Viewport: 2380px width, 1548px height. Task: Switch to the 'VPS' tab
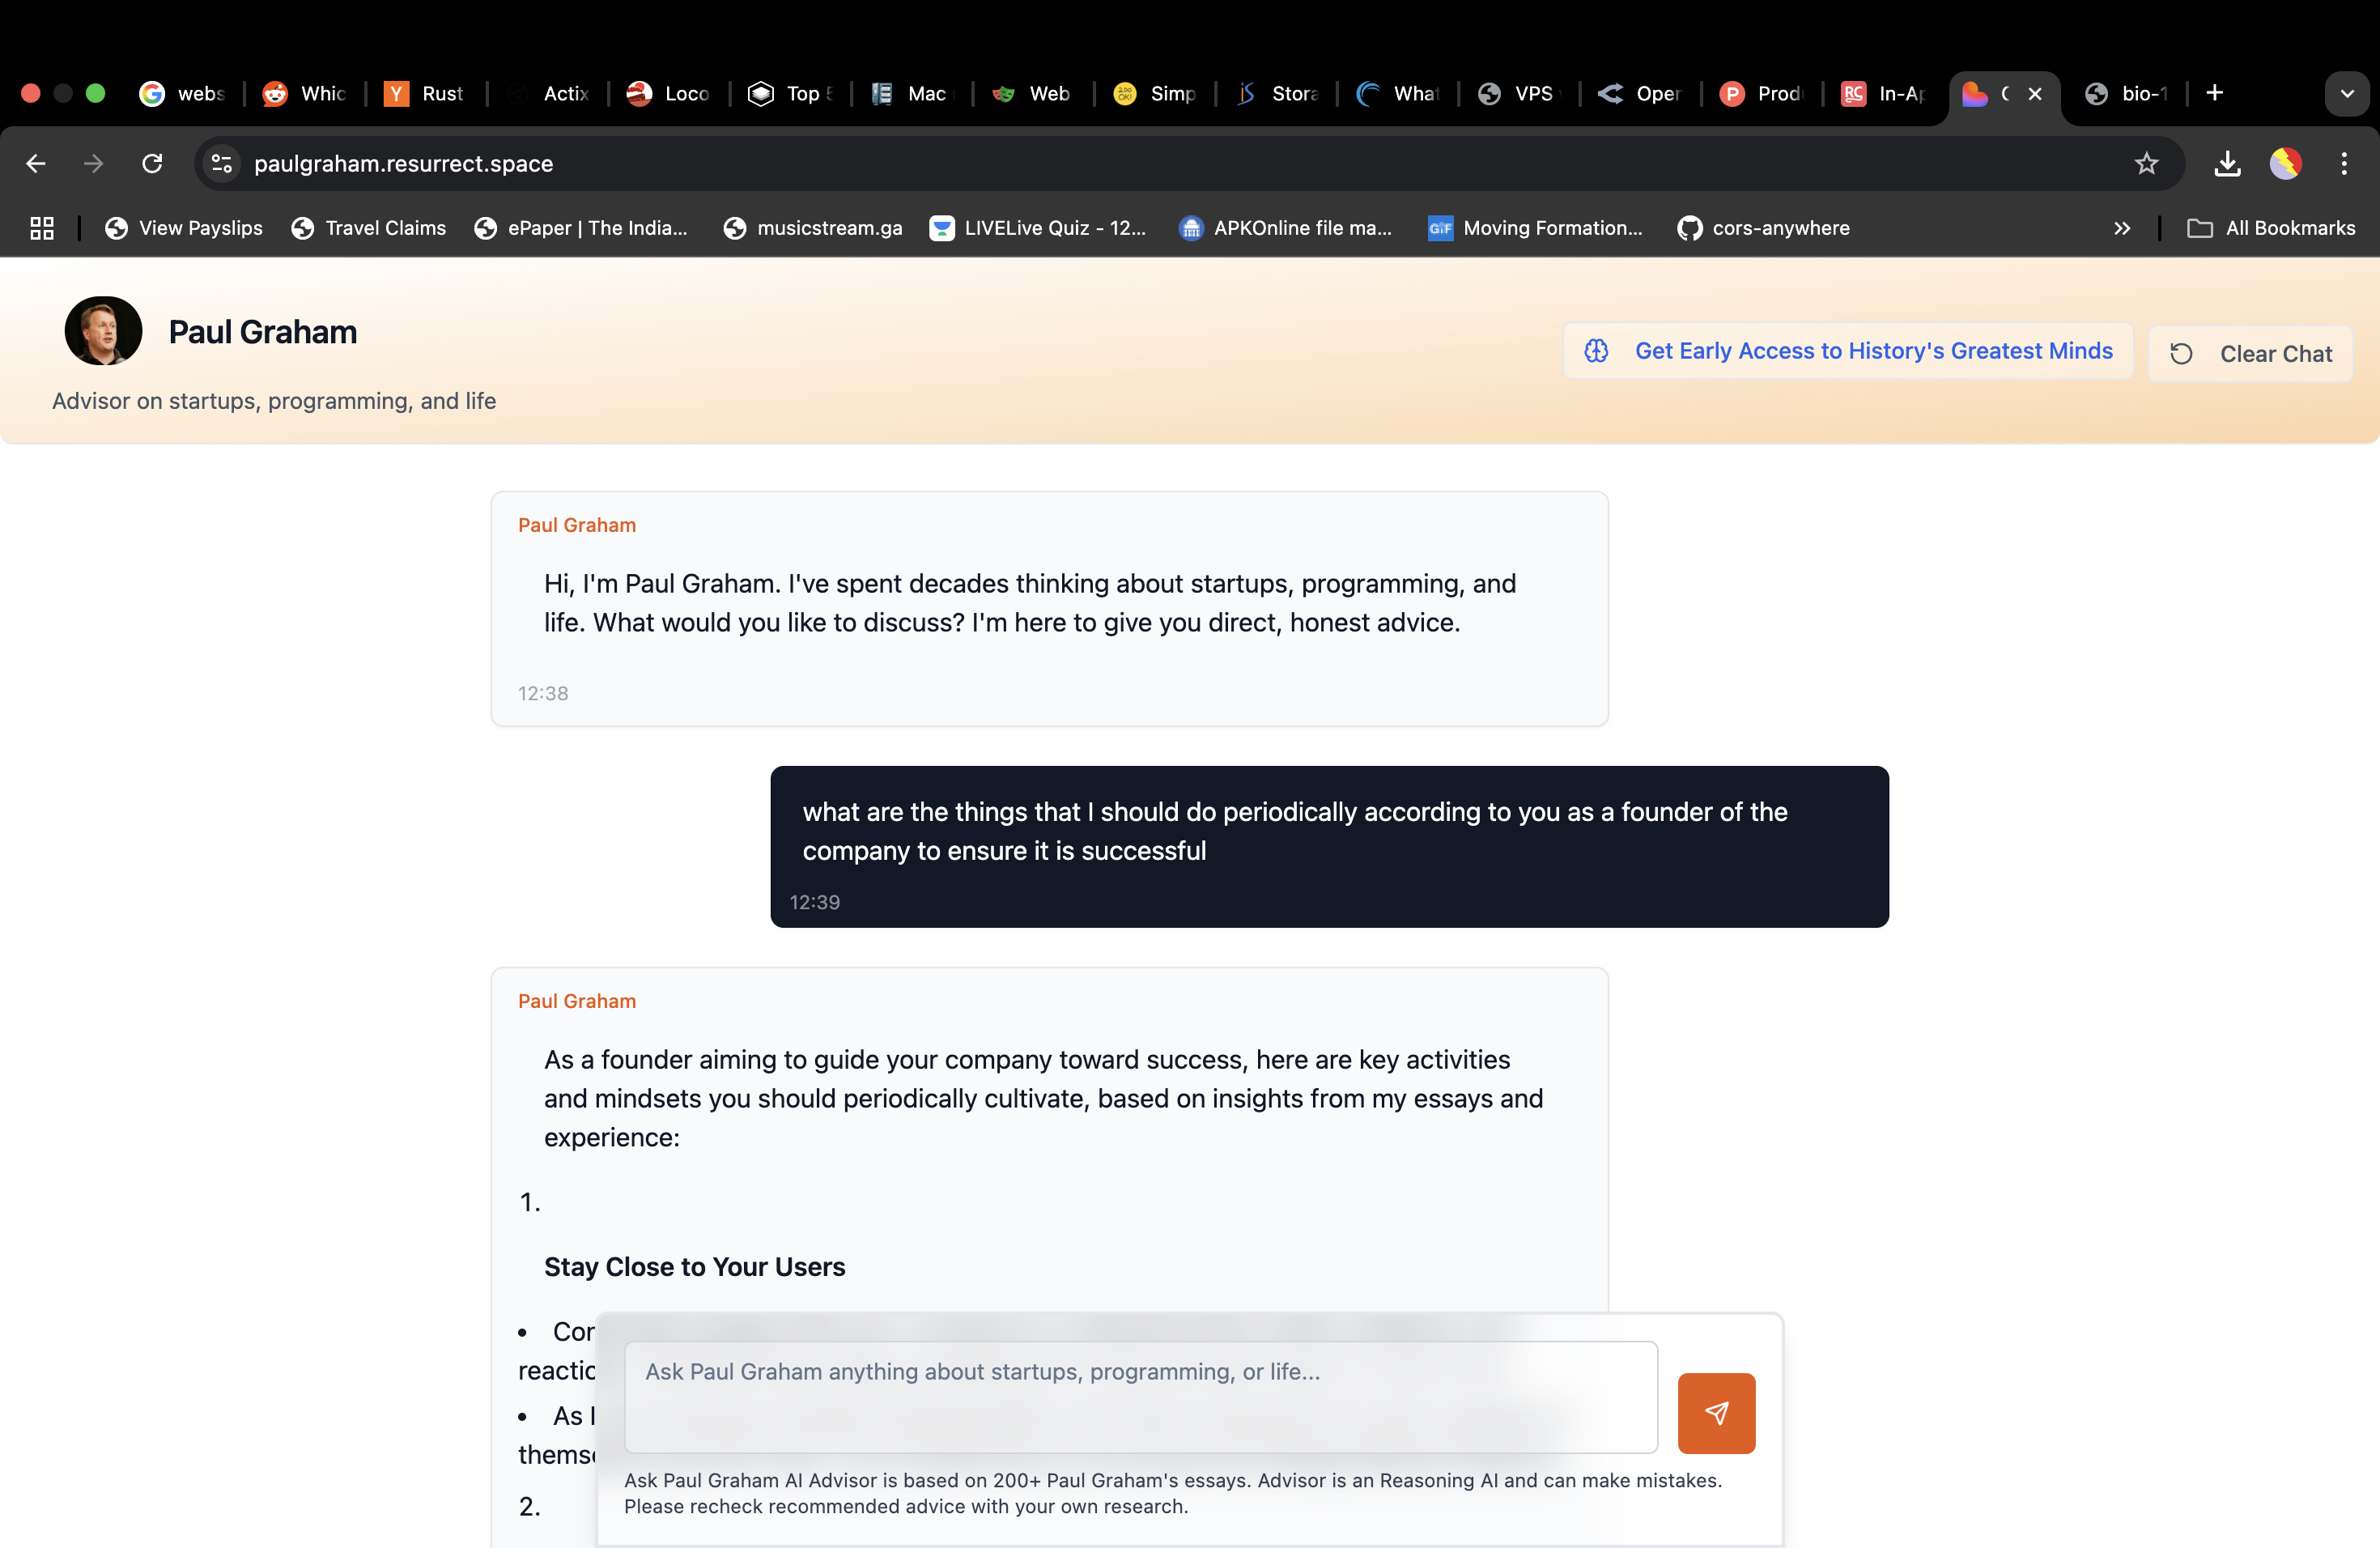(x=1519, y=93)
